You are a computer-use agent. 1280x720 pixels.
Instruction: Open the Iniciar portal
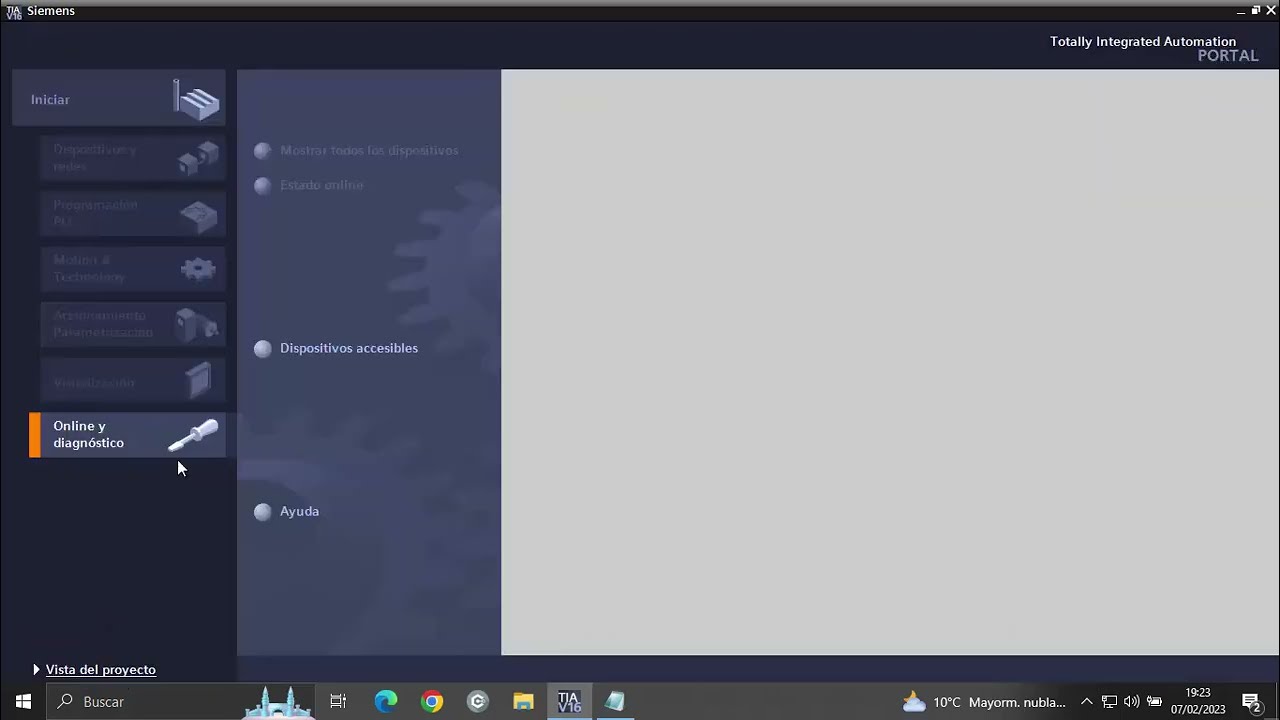tap(119, 99)
